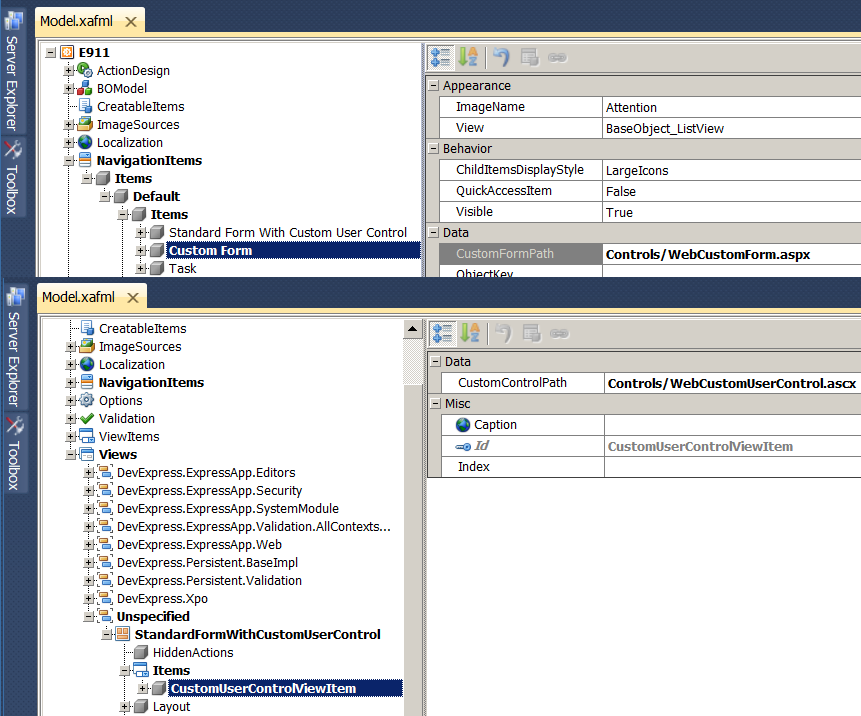Select the bottom Model.xafml tab
Viewport: 861px width, 716px height.
pyautogui.click(x=80, y=296)
